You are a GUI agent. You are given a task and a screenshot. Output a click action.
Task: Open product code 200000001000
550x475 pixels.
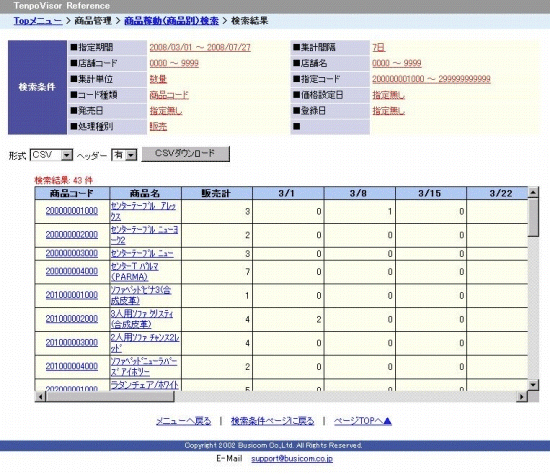[72, 211]
